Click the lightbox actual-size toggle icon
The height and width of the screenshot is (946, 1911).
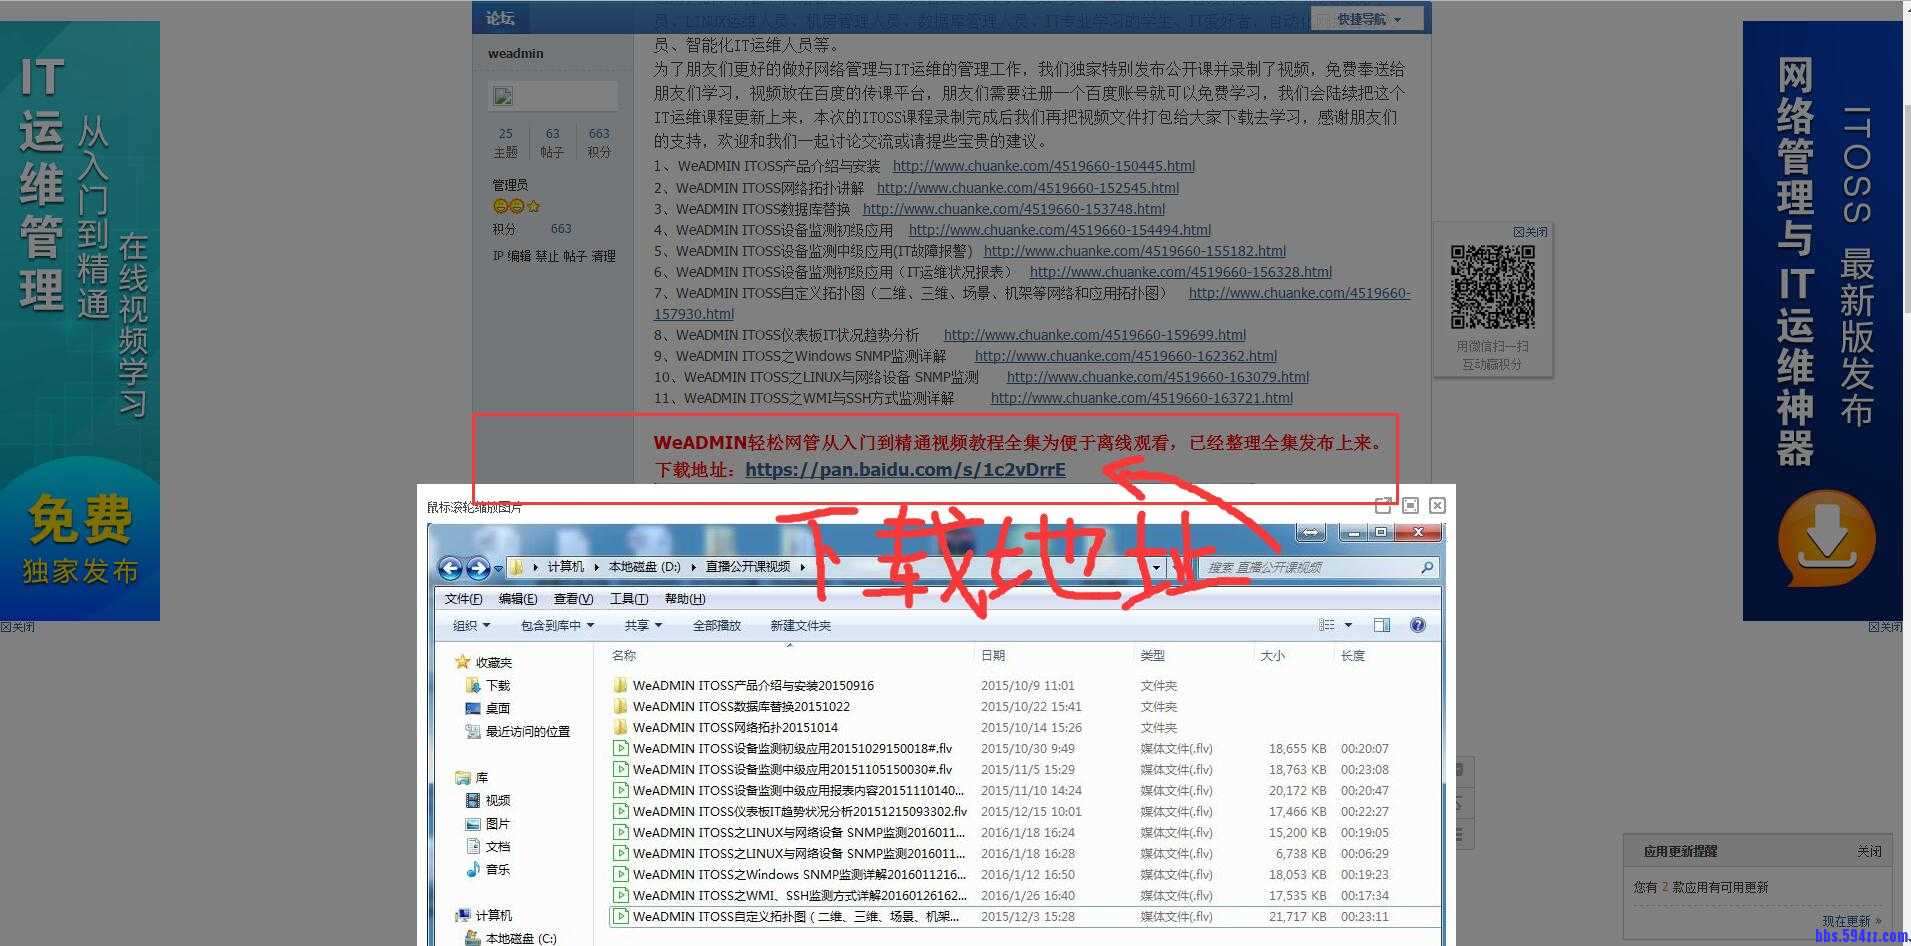click(1410, 506)
